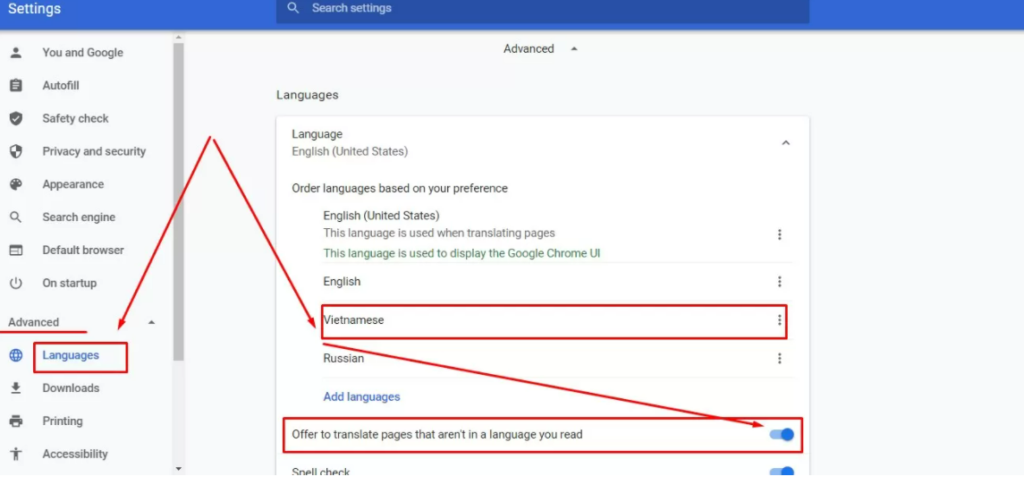Open Accessibility settings

(x=75, y=454)
